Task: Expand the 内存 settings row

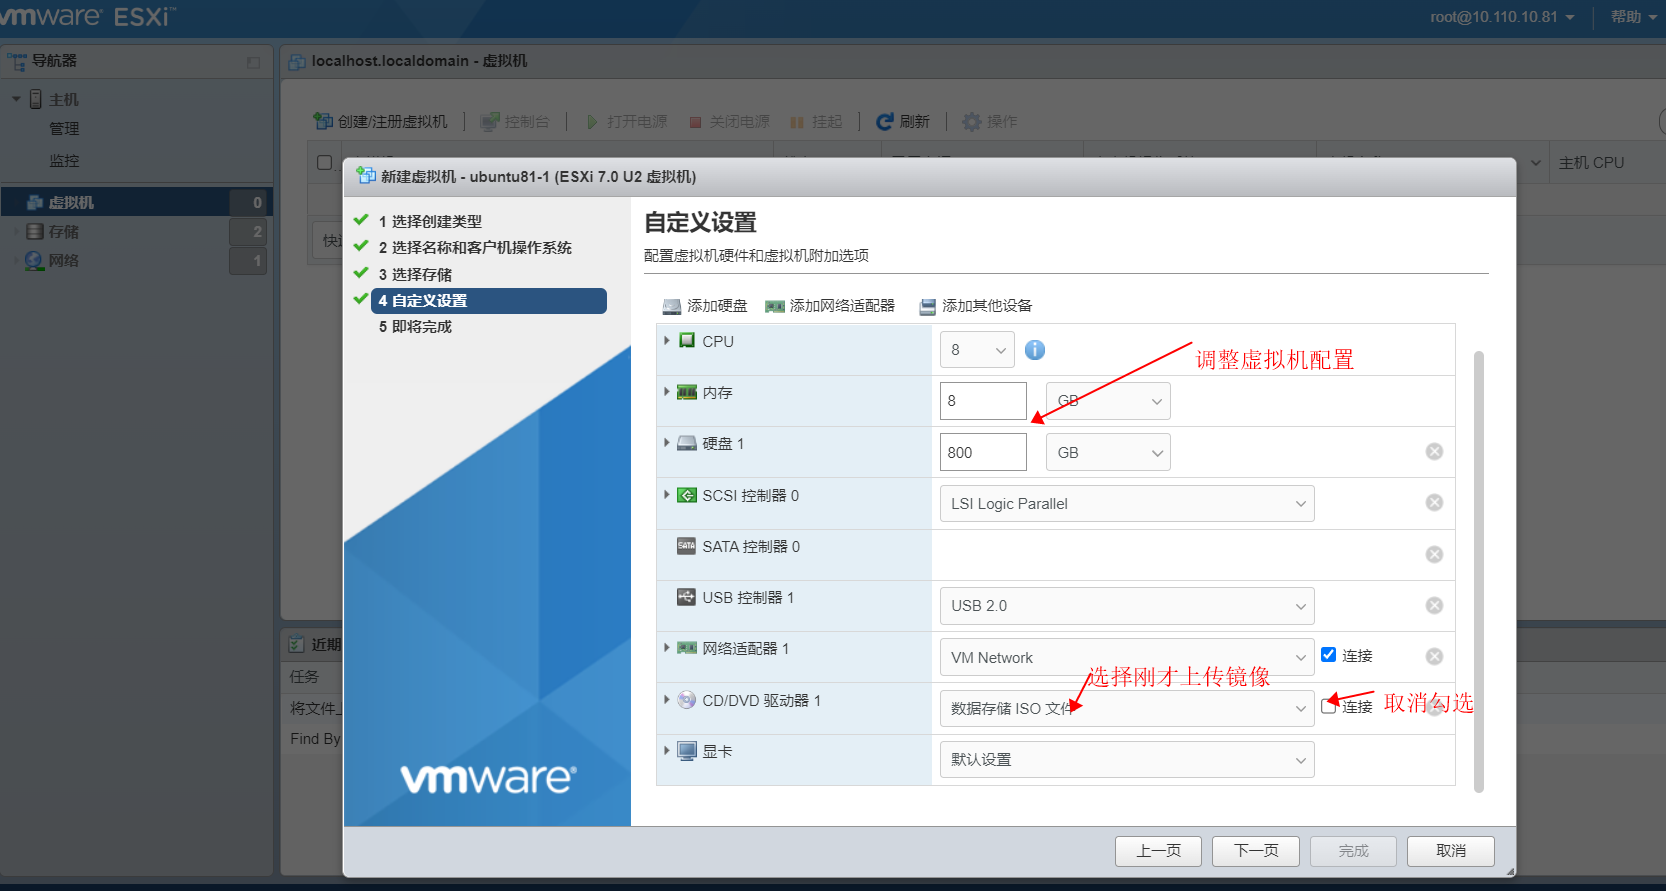Action: tap(667, 392)
